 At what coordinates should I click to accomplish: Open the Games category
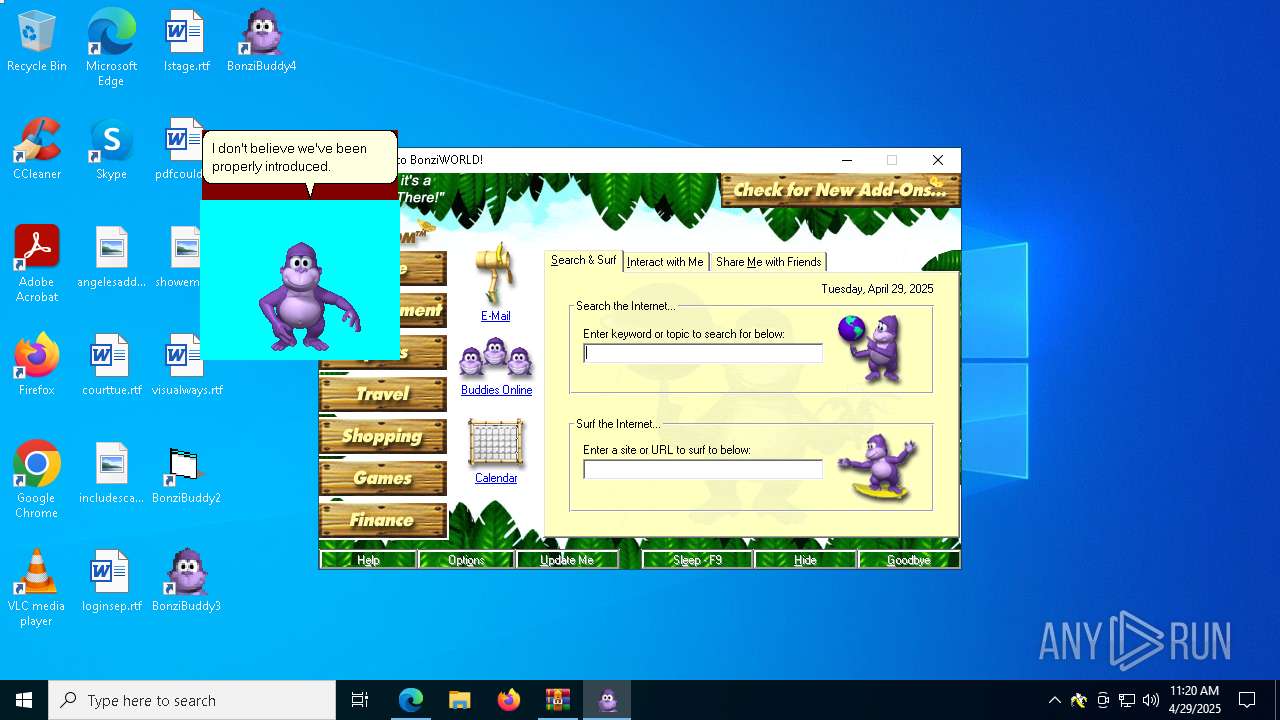point(383,478)
